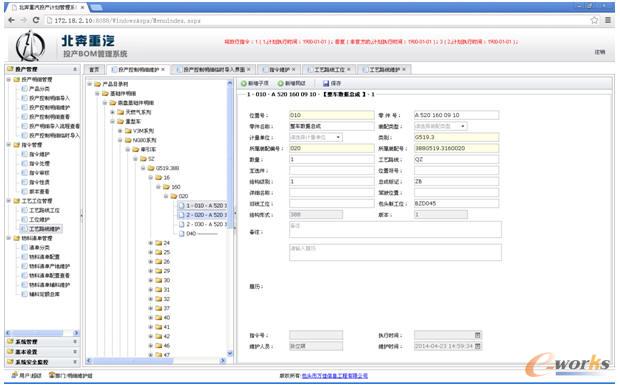Open the 计量单位 dropdown list

point(316,137)
